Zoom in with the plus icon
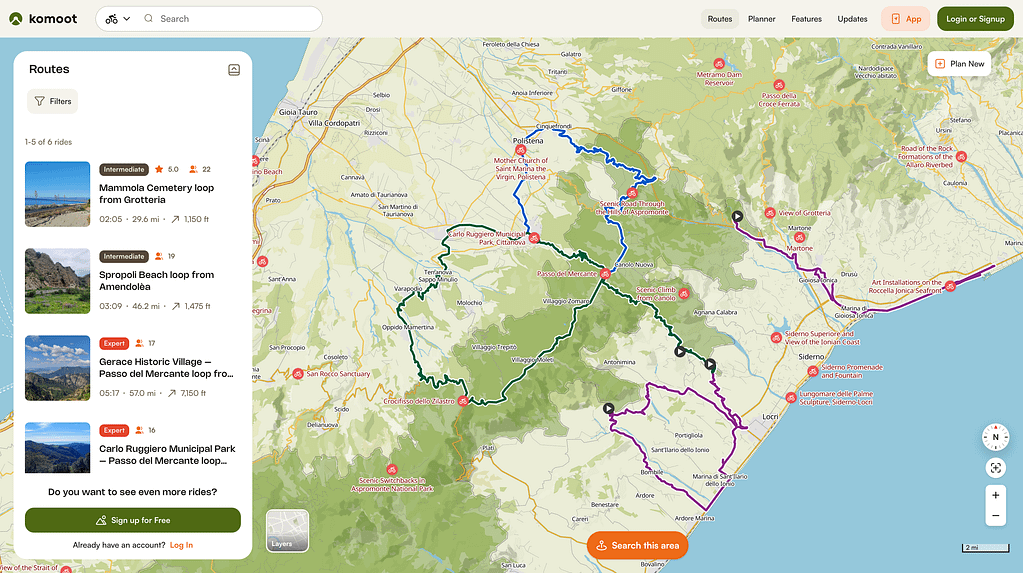This screenshot has width=1023, height=573. click(995, 495)
